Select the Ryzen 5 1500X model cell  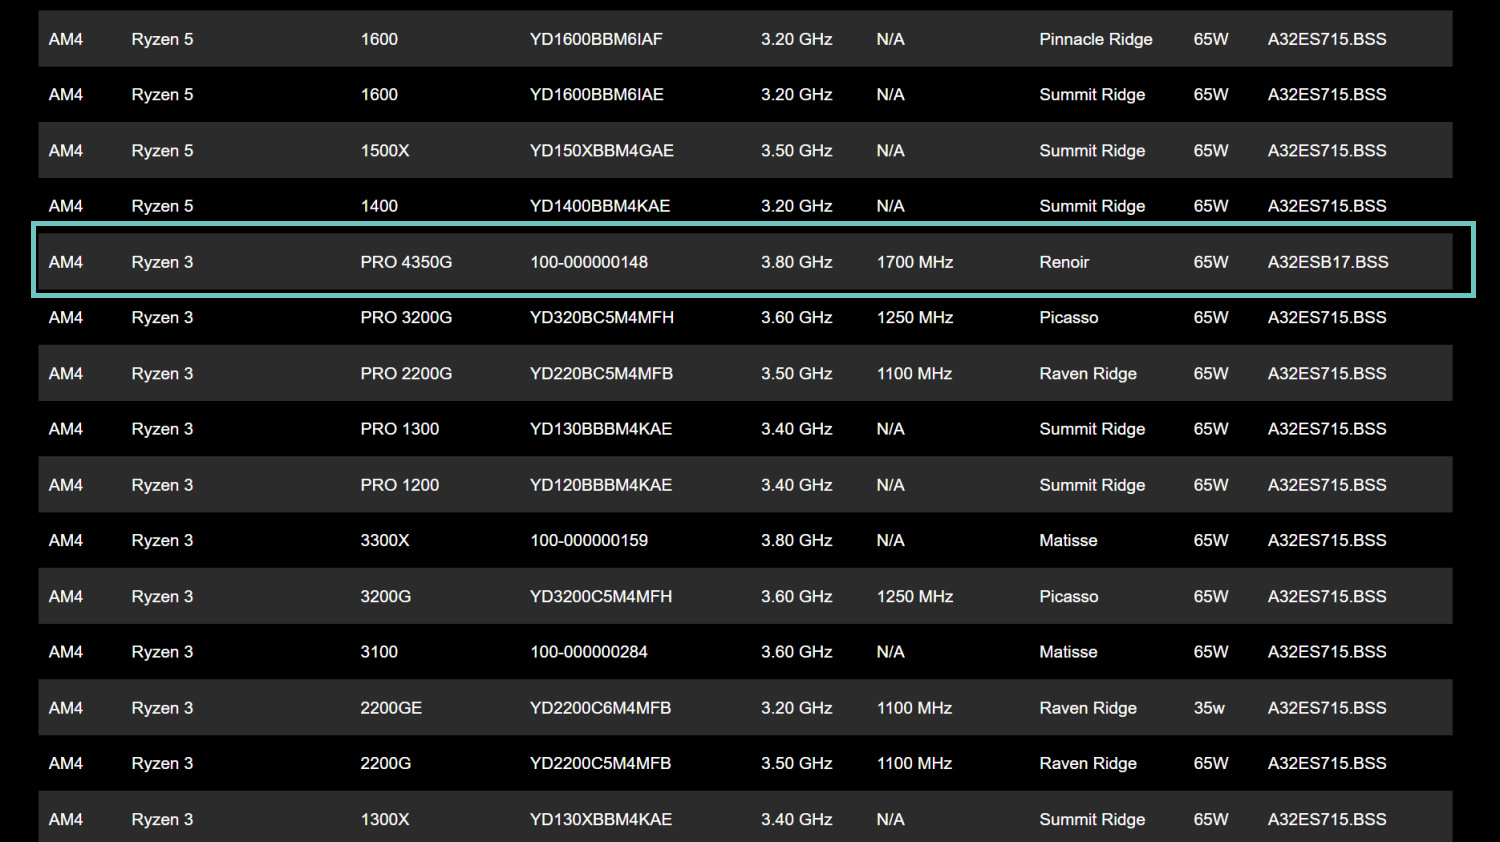[x=385, y=151]
